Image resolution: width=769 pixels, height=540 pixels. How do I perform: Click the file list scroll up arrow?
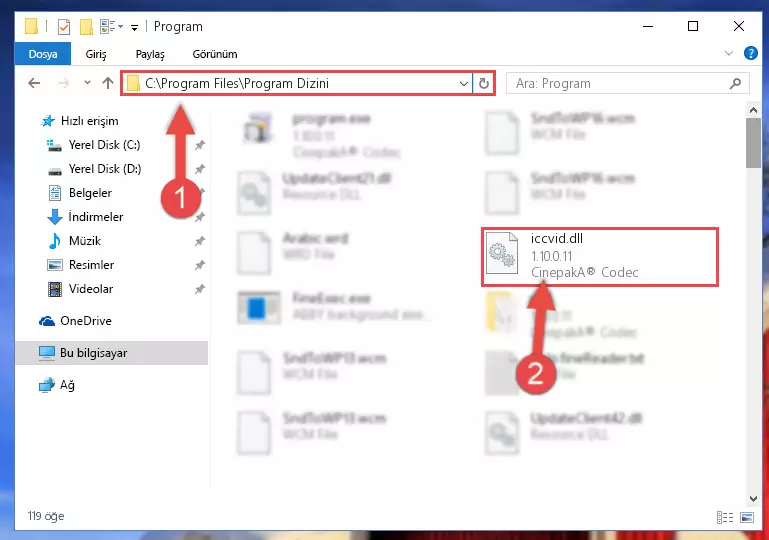click(753, 110)
